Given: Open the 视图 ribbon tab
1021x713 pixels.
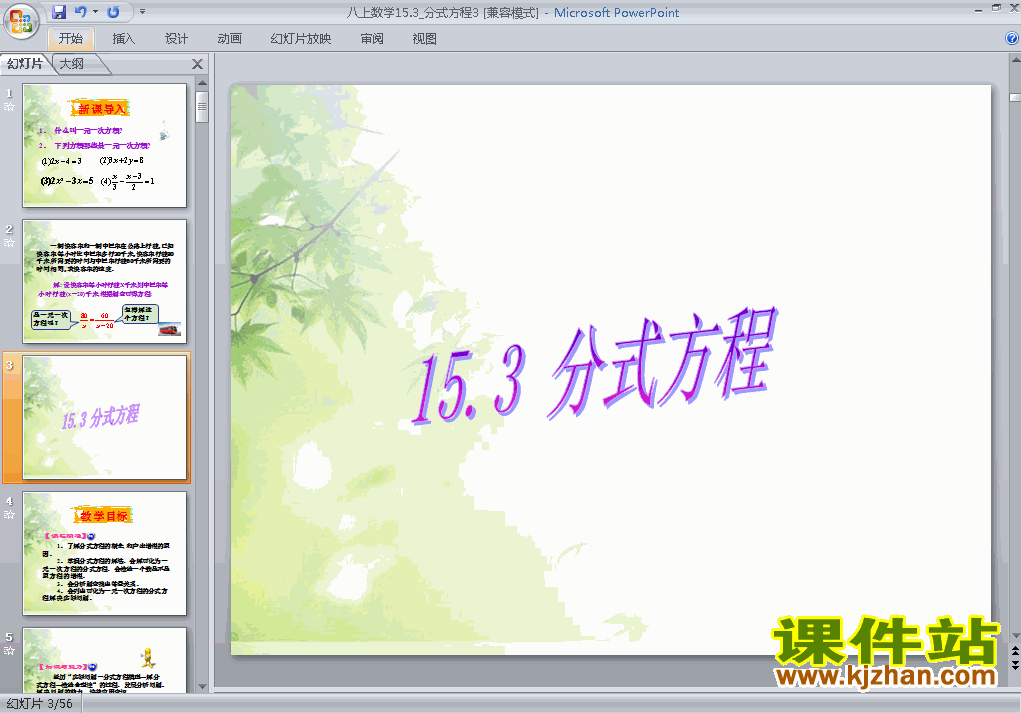Looking at the screenshot, I should pyautogui.click(x=425, y=39).
